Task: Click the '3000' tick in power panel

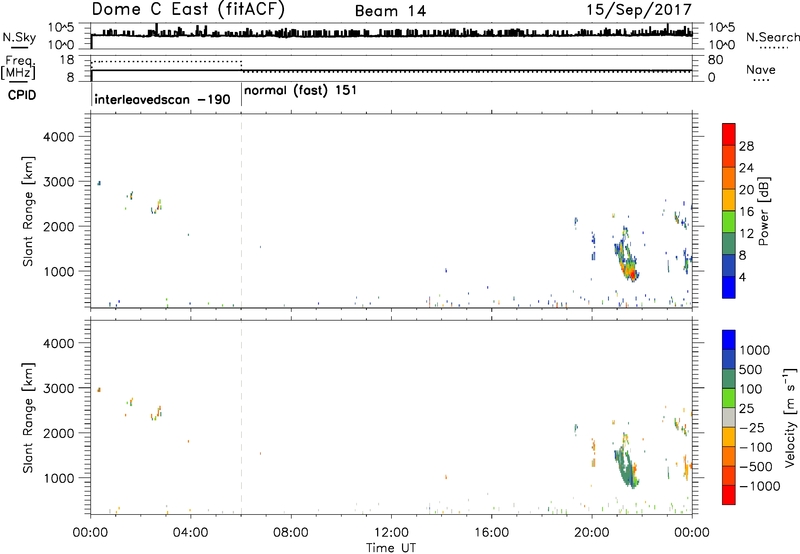Action: (x=59, y=182)
